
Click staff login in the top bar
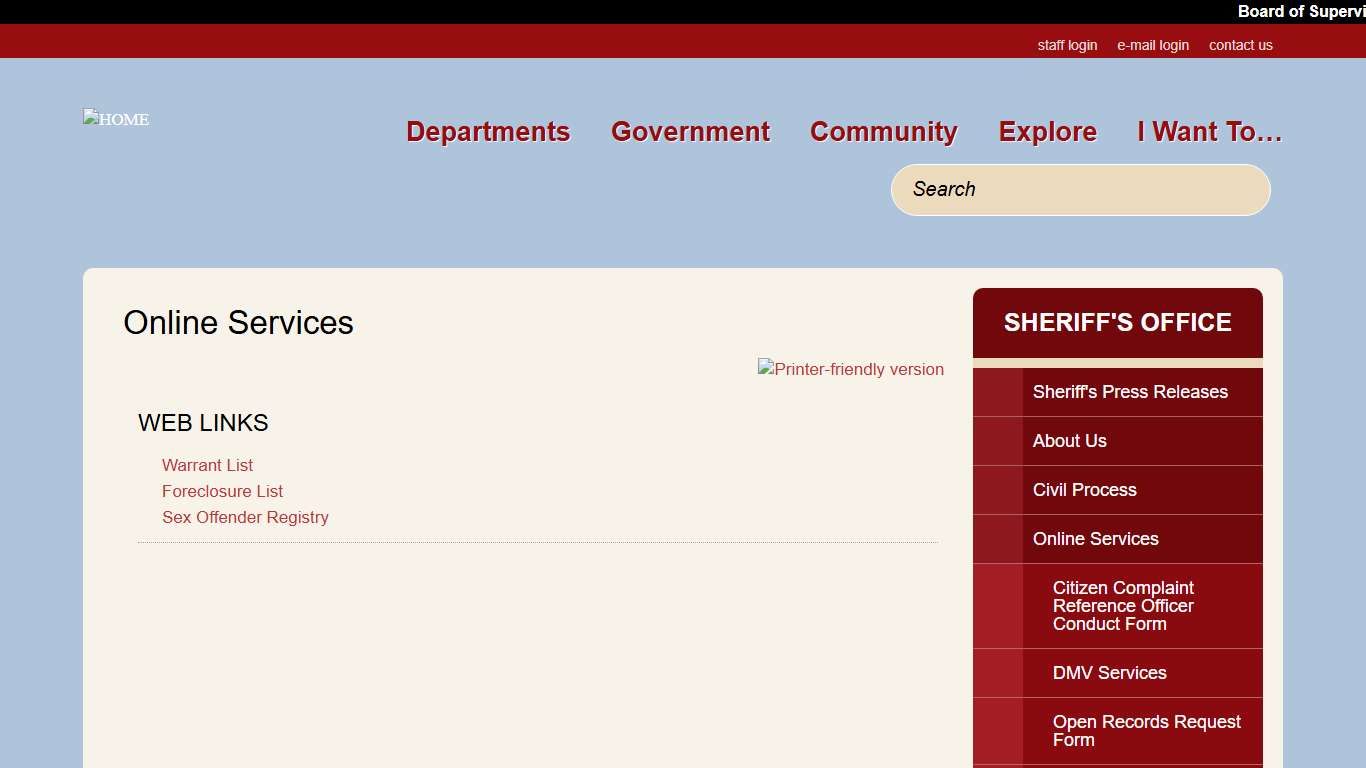pyautogui.click(x=1068, y=45)
